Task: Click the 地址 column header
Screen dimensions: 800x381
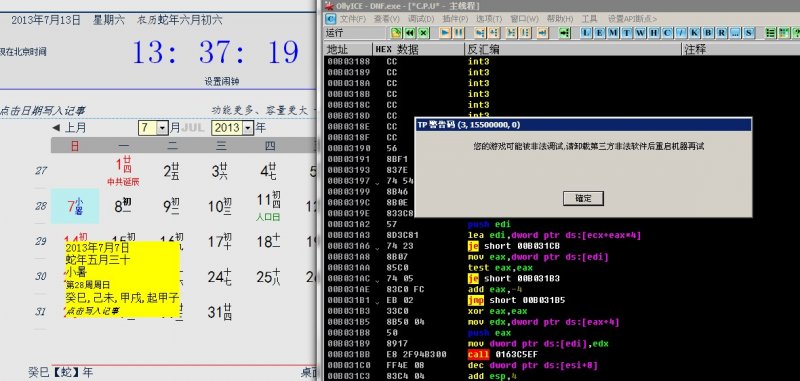Action: pyautogui.click(x=348, y=49)
